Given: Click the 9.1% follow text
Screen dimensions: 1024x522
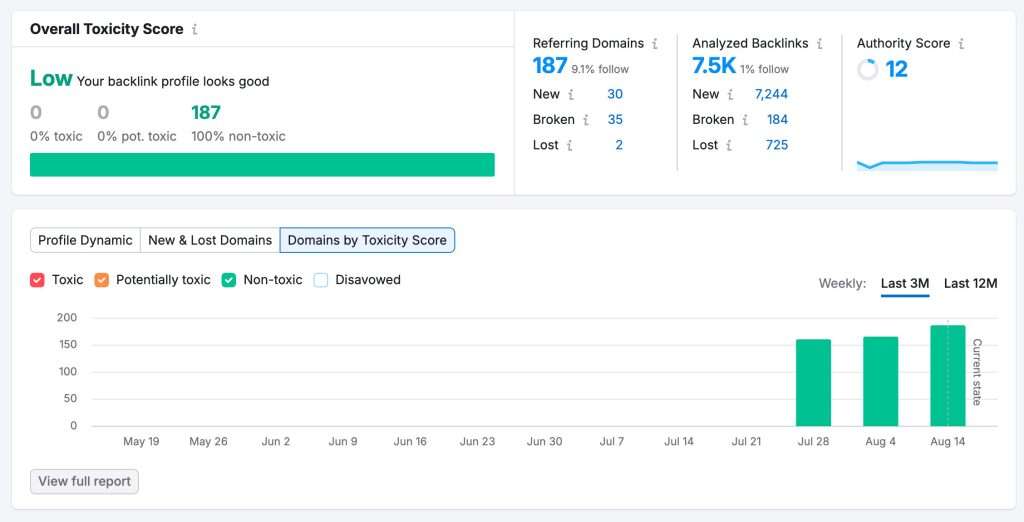Looking at the screenshot, I should coord(600,69).
